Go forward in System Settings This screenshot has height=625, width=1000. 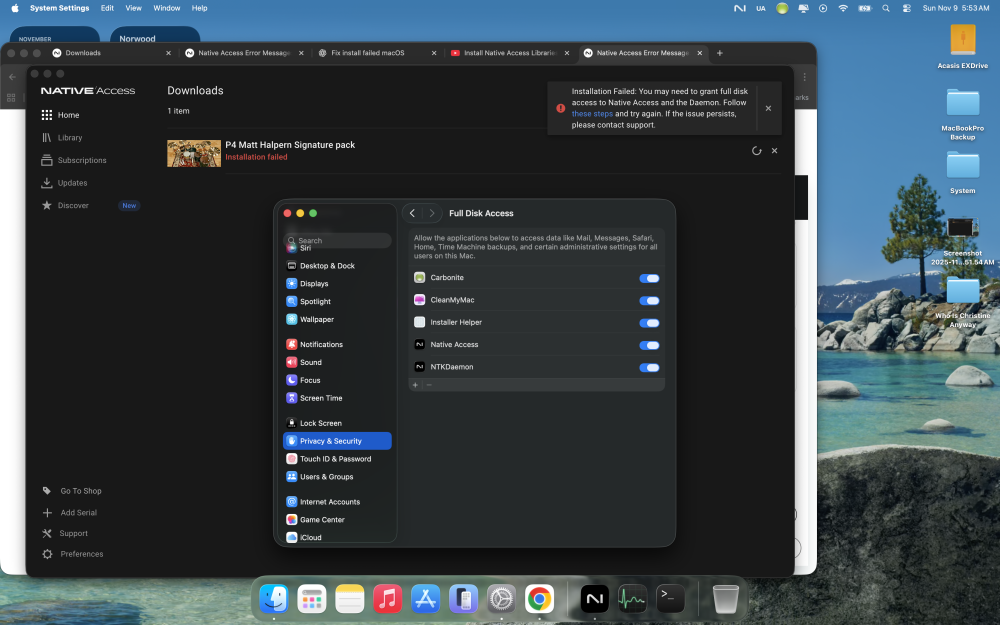tap(432, 213)
